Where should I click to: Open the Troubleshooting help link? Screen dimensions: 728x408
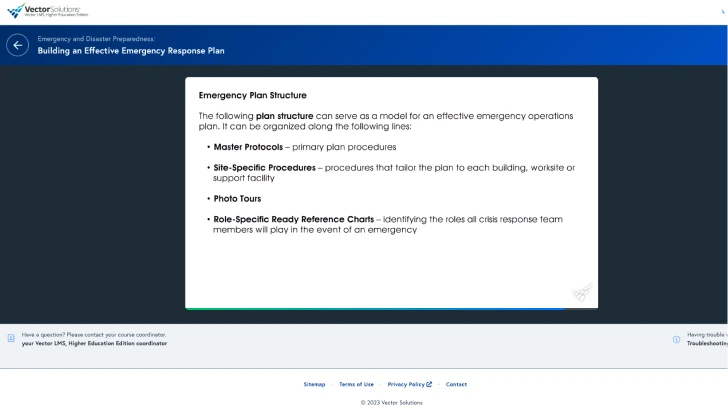click(x=706, y=343)
